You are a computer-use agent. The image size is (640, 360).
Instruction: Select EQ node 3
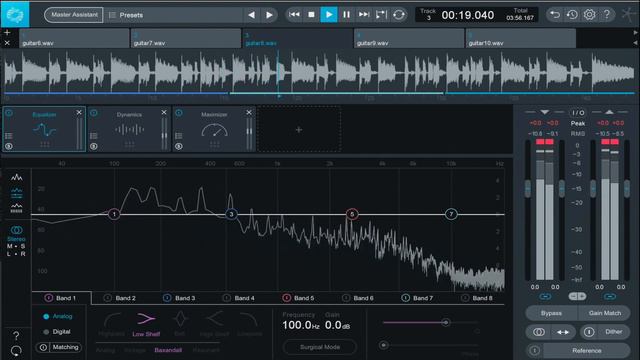[231, 214]
